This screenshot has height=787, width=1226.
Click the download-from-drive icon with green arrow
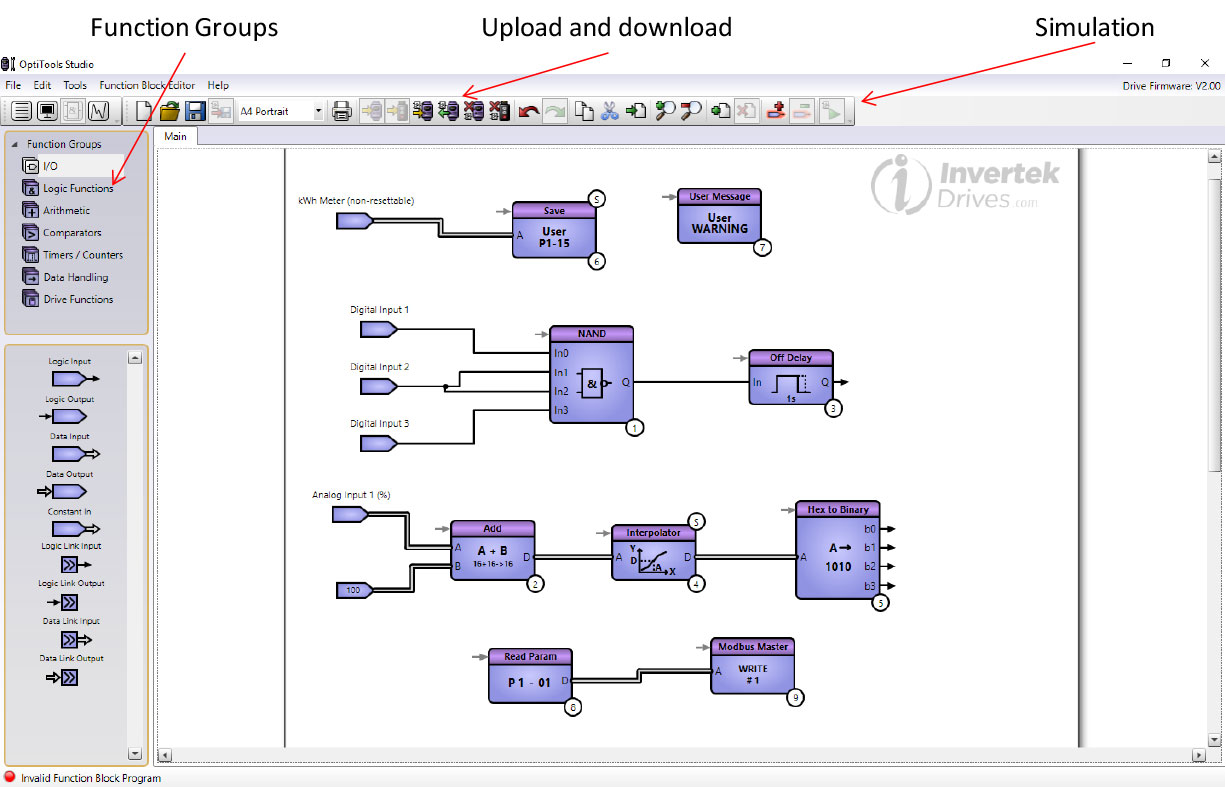tap(448, 111)
